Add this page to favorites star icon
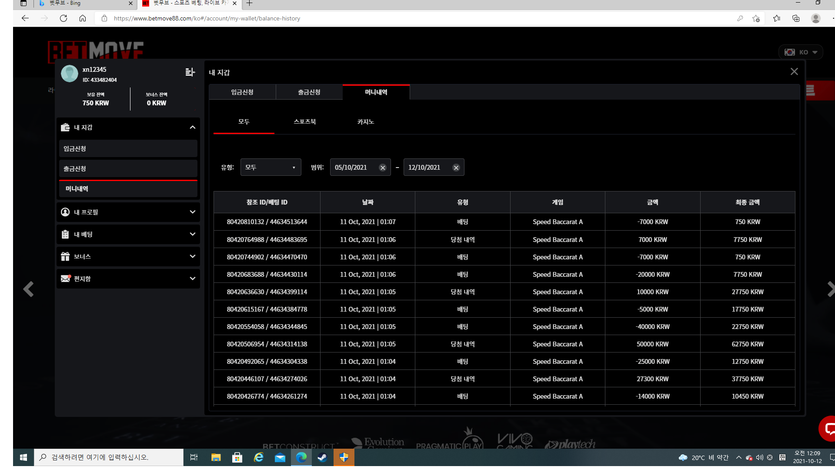835x470 pixels. tap(756, 18)
